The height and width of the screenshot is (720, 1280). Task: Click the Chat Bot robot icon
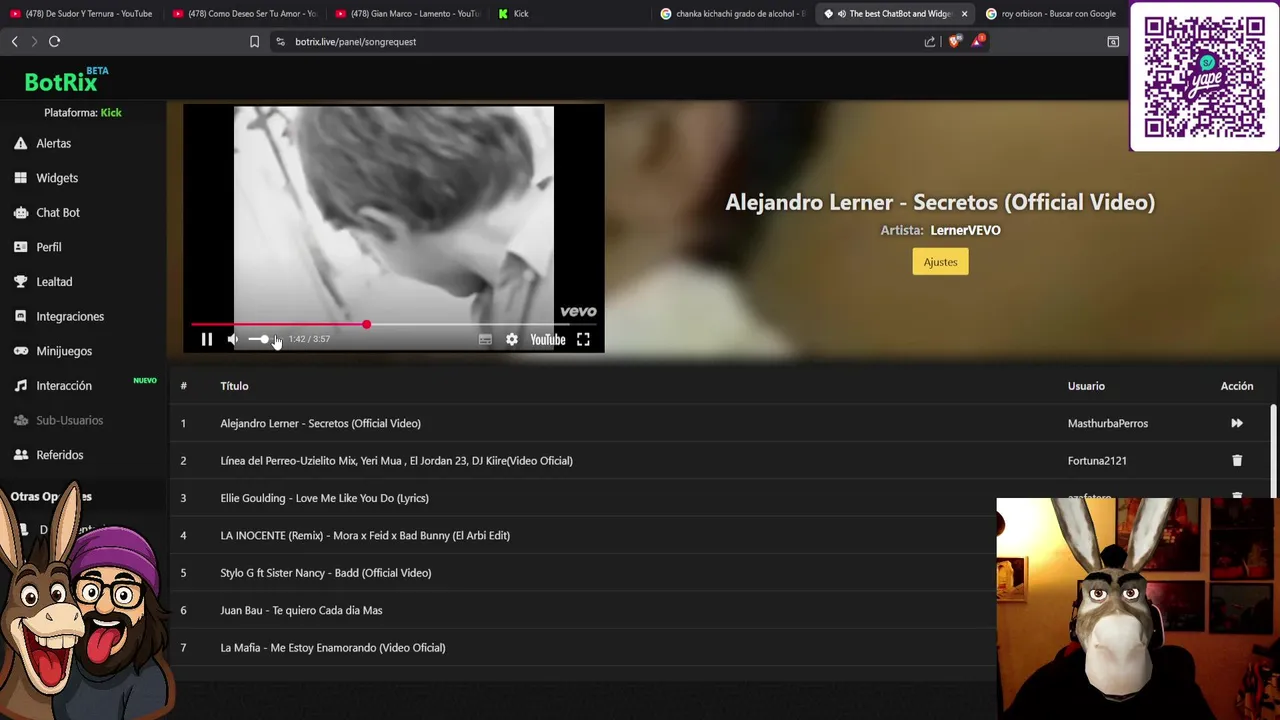pyautogui.click(x=20, y=213)
